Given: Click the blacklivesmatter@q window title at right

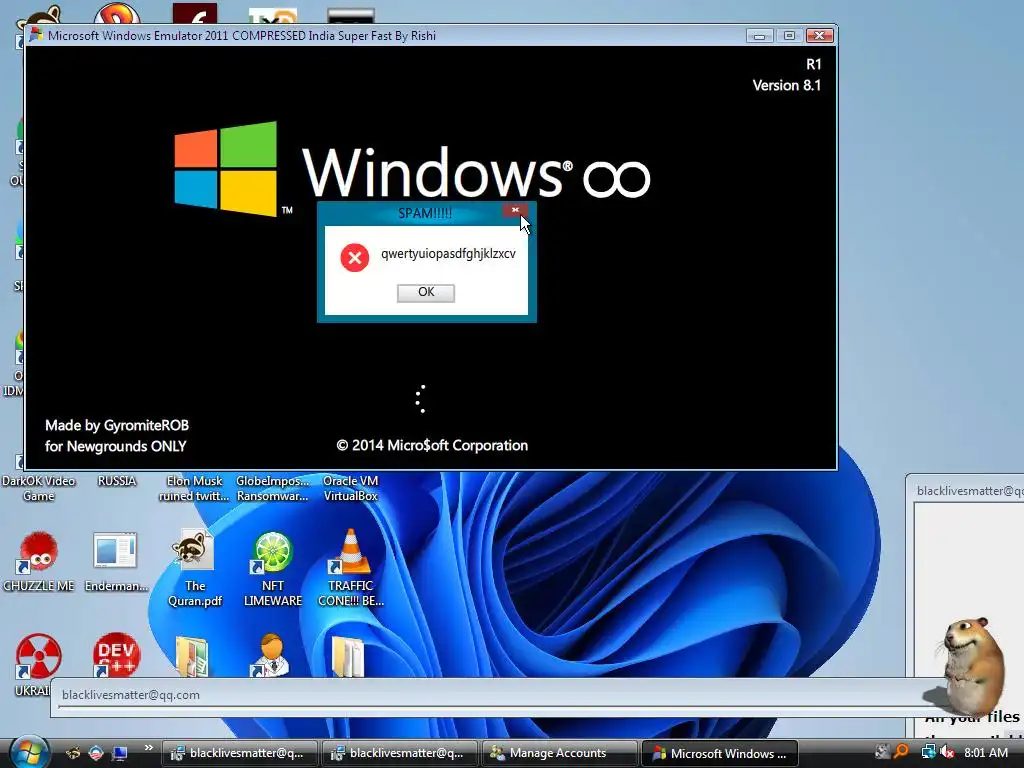Looking at the screenshot, I should coord(969,491).
